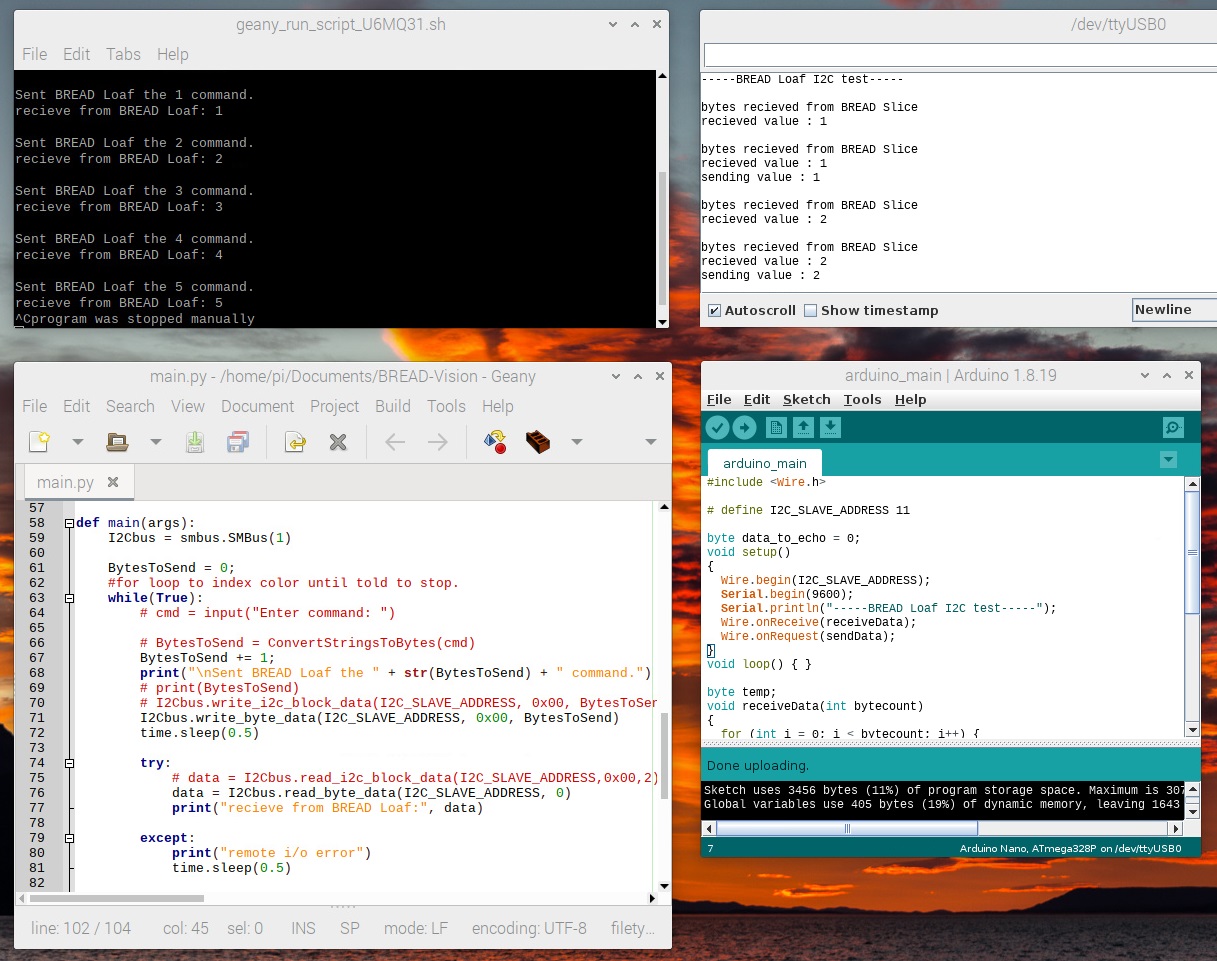Open the Sketch menu in Arduino
The height and width of the screenshot is (961, 1217).
click(x=806, y=399)
